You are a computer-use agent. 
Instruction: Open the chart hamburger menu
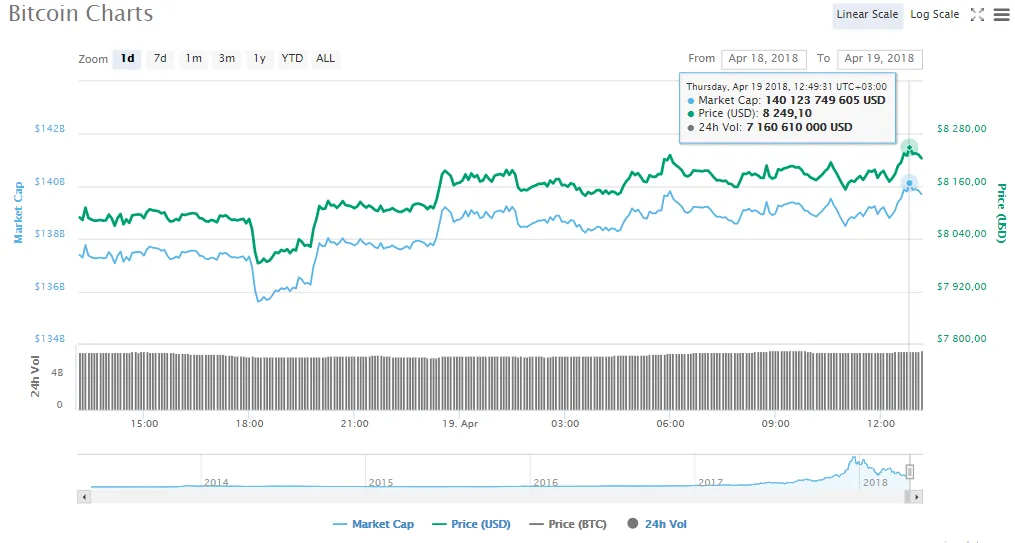[x=1000, y=15]
